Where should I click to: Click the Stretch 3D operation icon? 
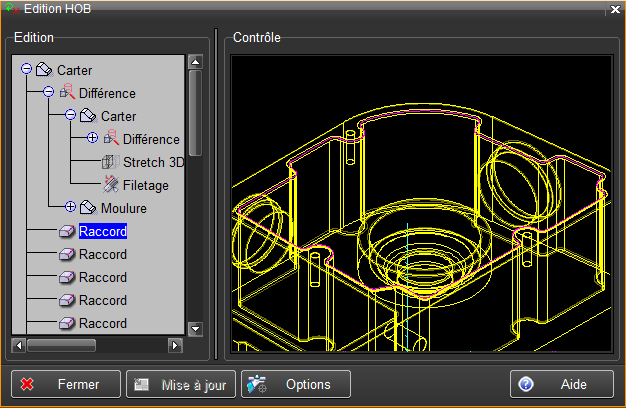[110, 162]
